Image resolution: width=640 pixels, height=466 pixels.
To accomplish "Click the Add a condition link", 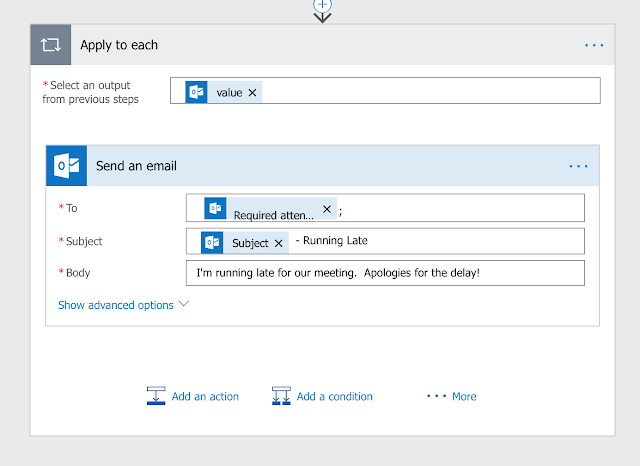I will coord(334,397).
